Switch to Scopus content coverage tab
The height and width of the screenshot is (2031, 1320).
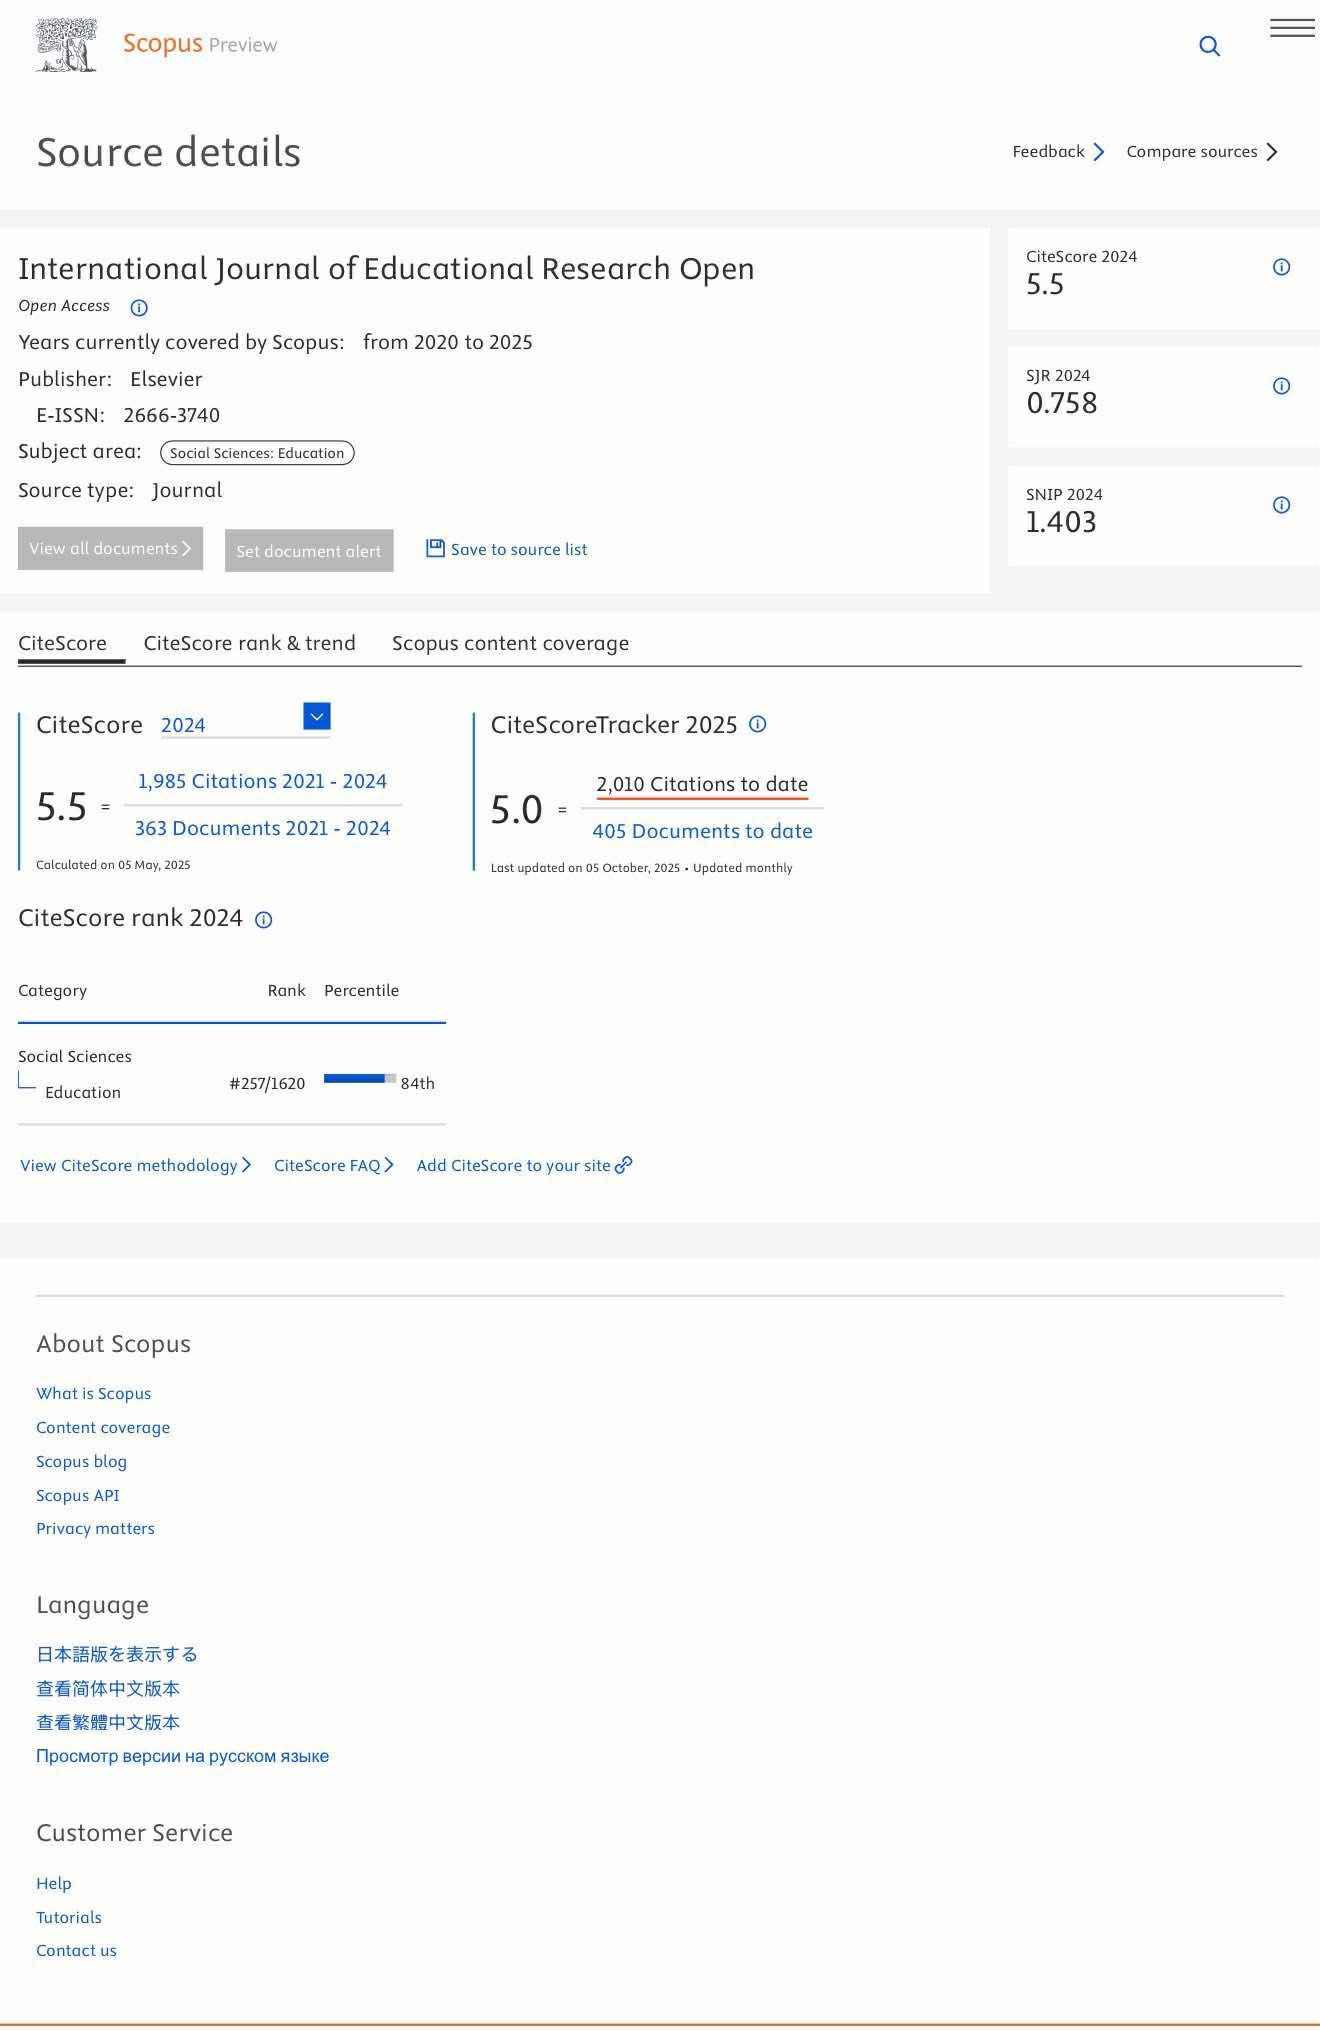[510, 643]
